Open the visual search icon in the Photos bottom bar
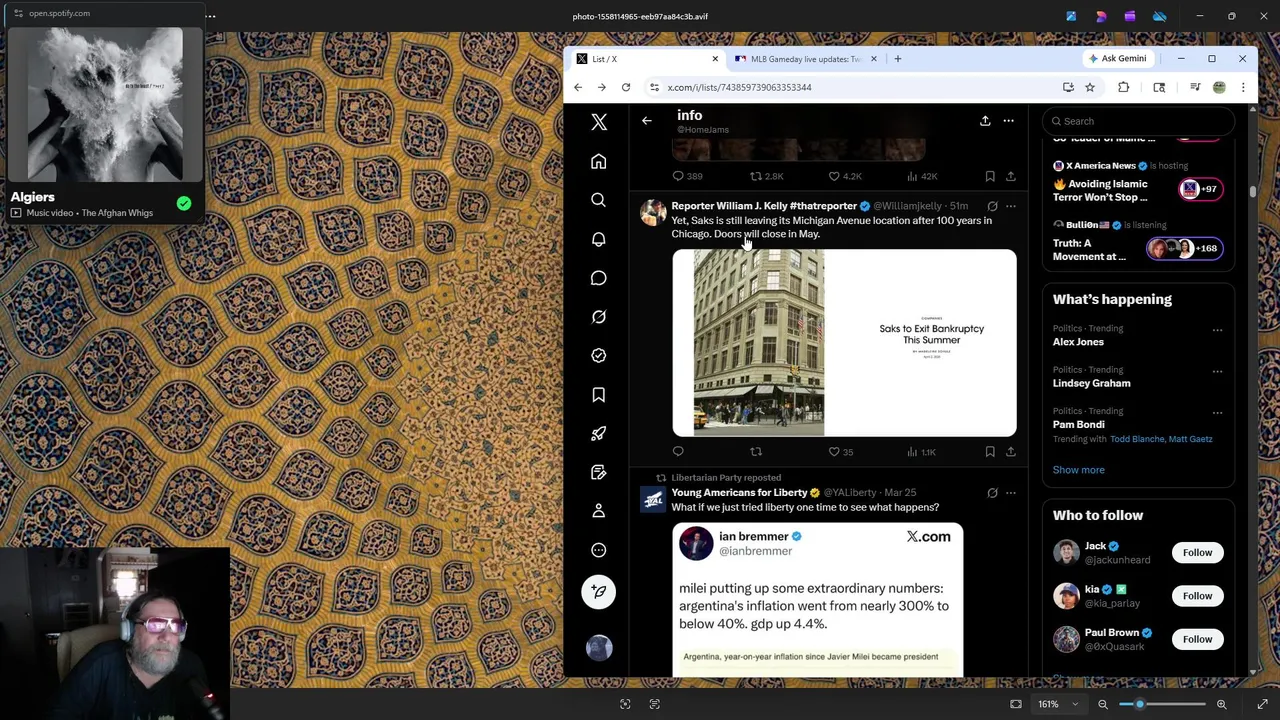This screenshot has width=1280, height=720. coord(625,704)
